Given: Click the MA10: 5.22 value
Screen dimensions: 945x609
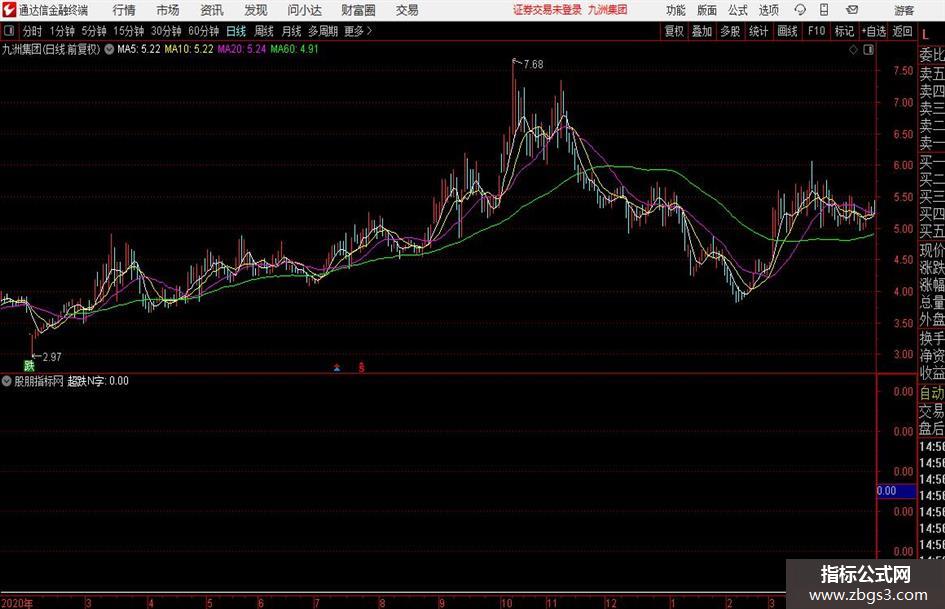Looking at the screenshot, I should (x=189, y=49).
